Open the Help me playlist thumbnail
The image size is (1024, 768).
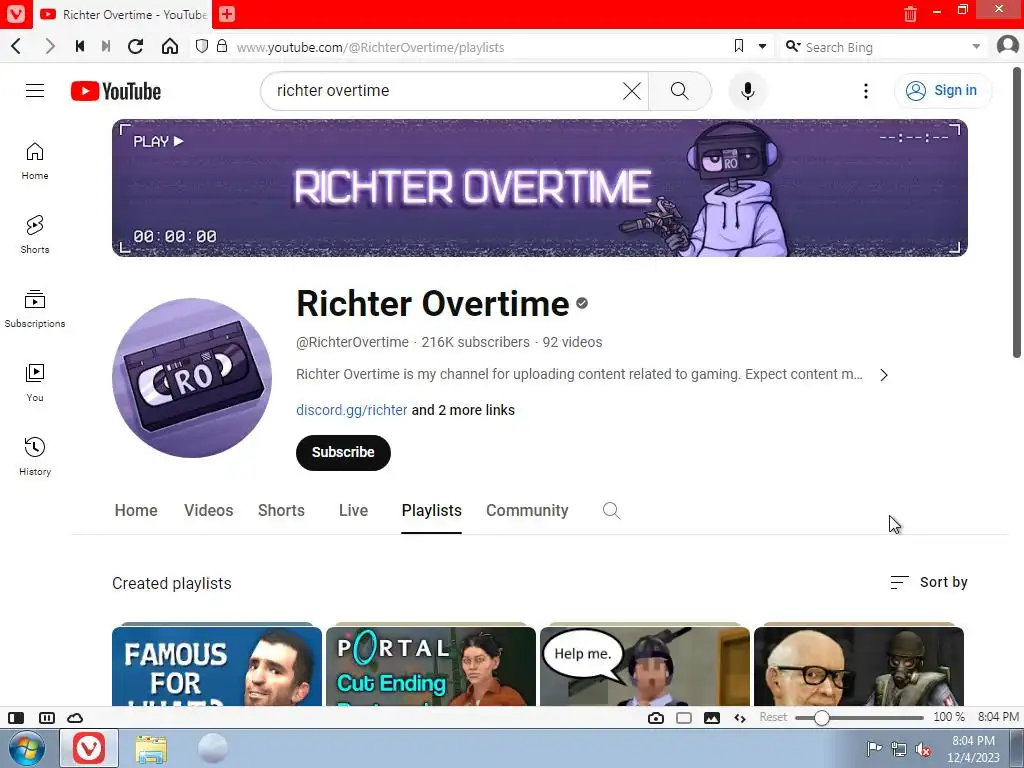pos(645,666)
